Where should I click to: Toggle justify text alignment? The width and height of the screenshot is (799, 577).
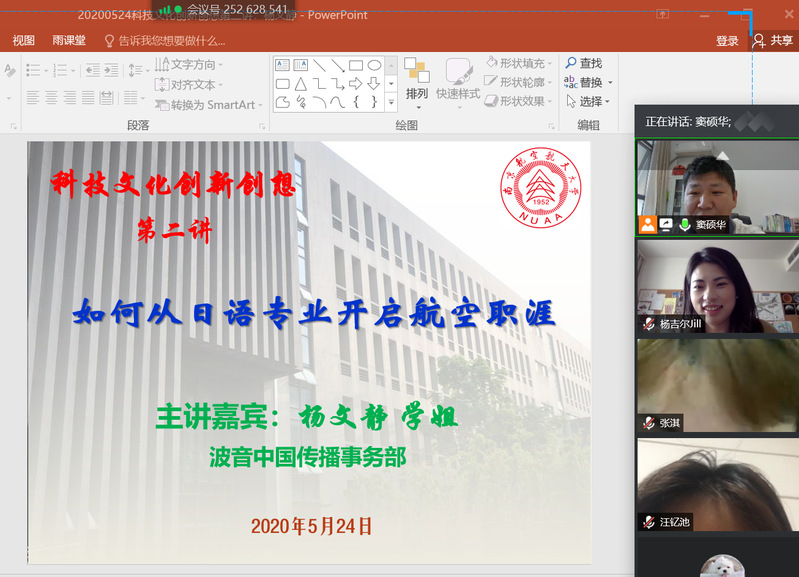[x=90, y=99]
